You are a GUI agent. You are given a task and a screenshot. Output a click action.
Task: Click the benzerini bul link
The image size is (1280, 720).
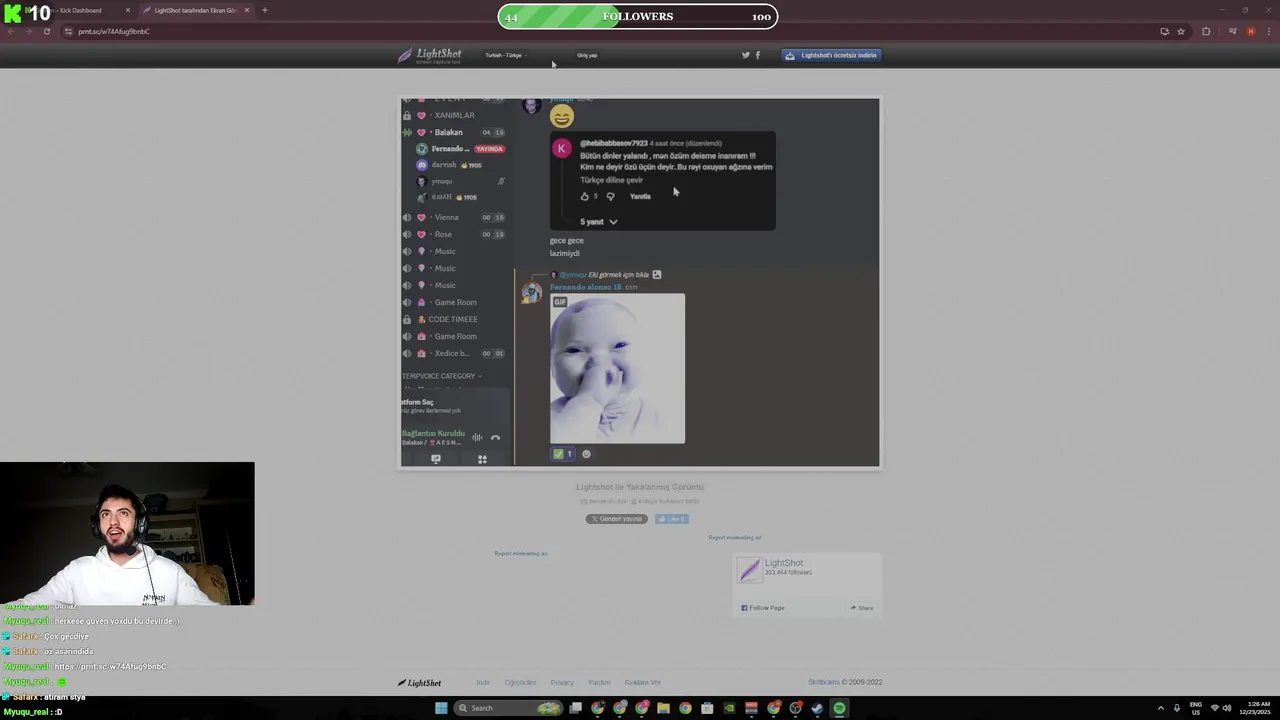(606, 501)
